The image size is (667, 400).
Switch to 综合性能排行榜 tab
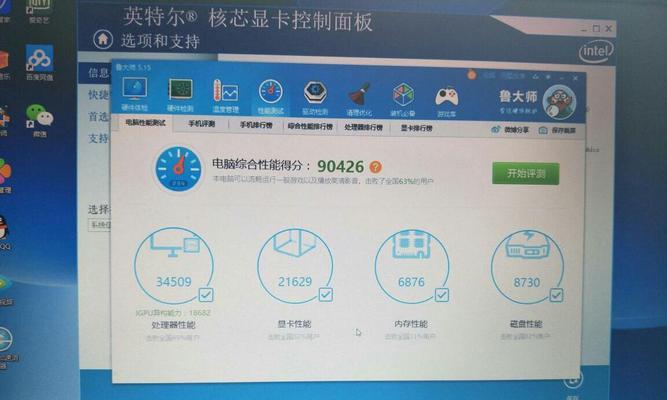(310, 126)
